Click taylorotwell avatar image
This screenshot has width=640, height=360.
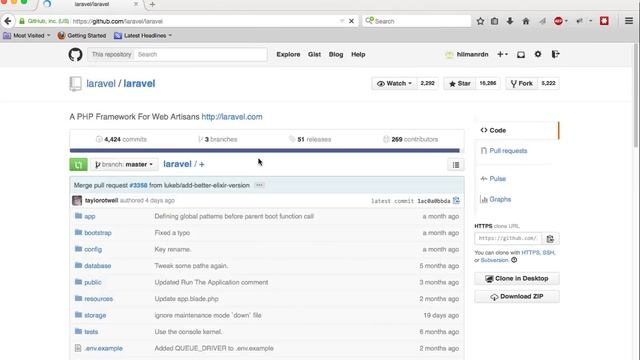click(77, 200)
